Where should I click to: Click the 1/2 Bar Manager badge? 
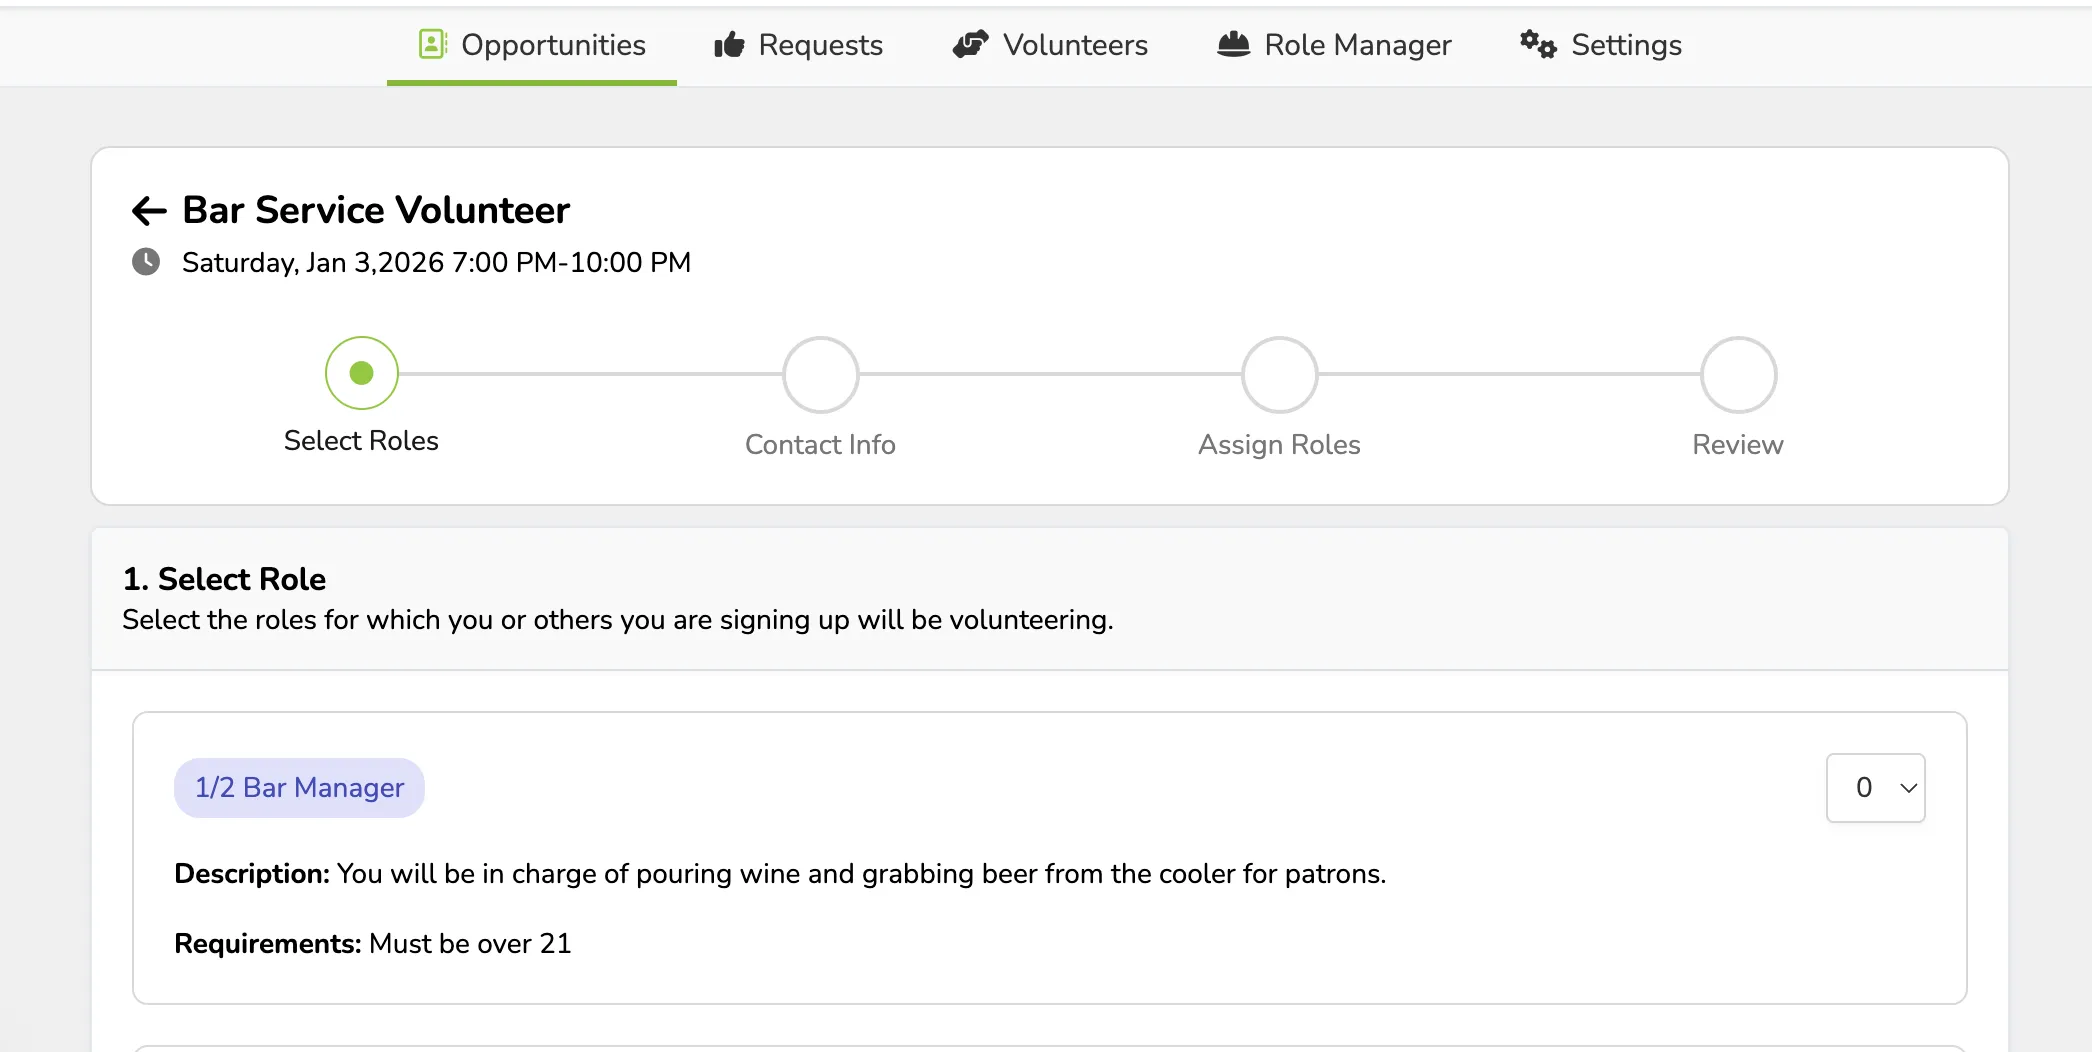pyautogui.click(x=299, y=788)
